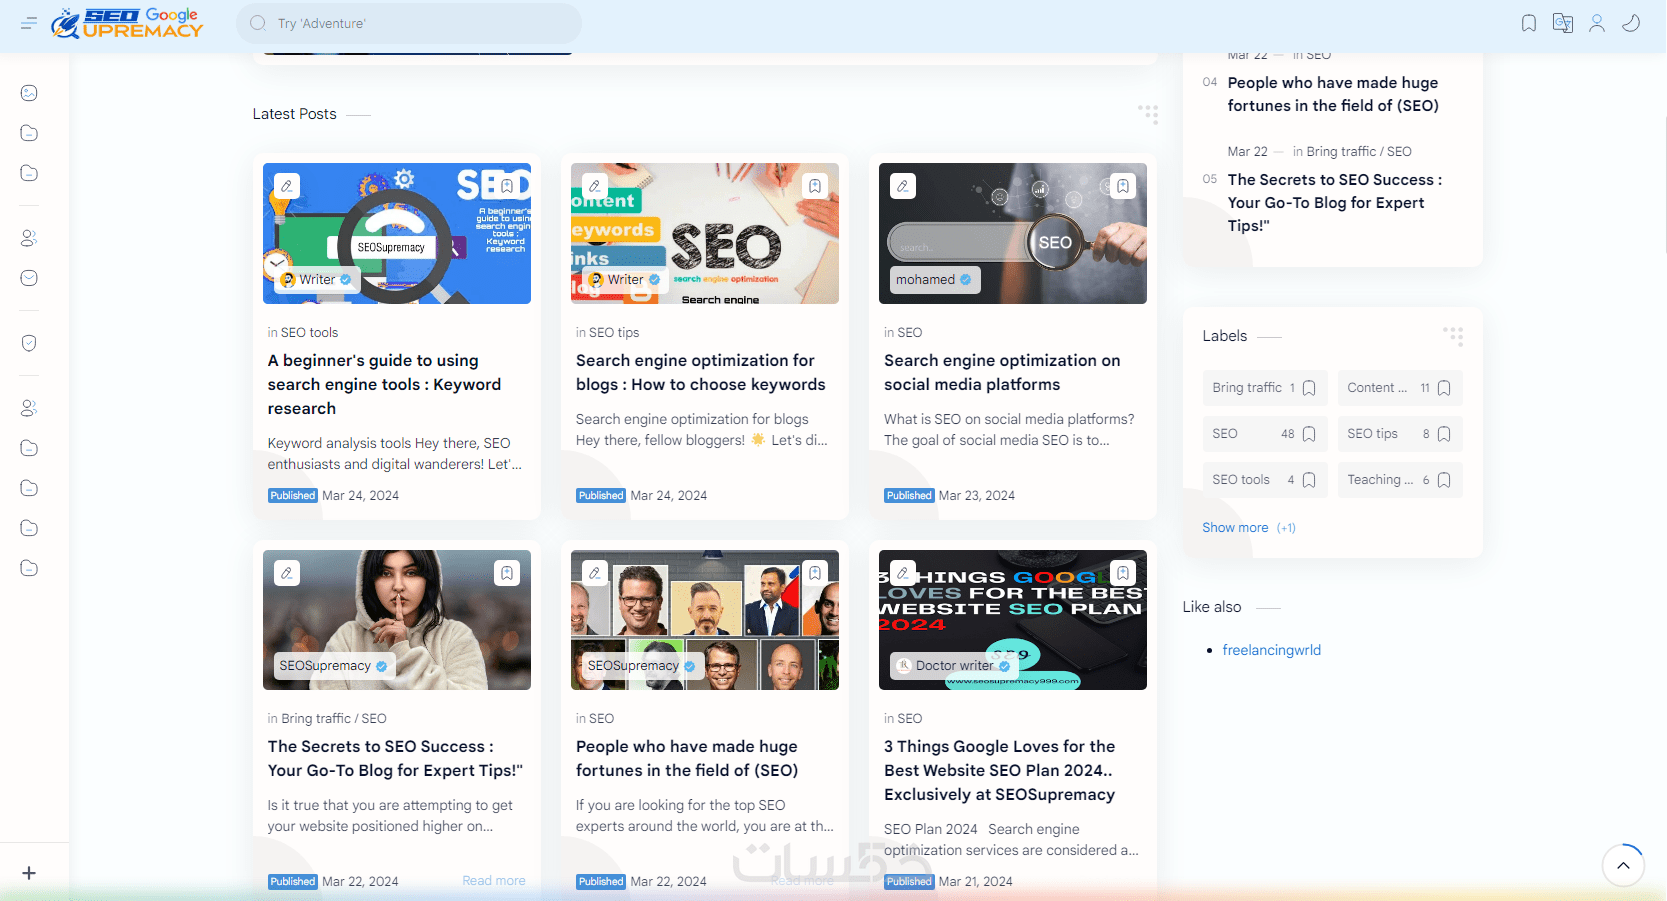Open the shield check icon in the sidebar
The image size is (1667, 901).
click(29, 343)
